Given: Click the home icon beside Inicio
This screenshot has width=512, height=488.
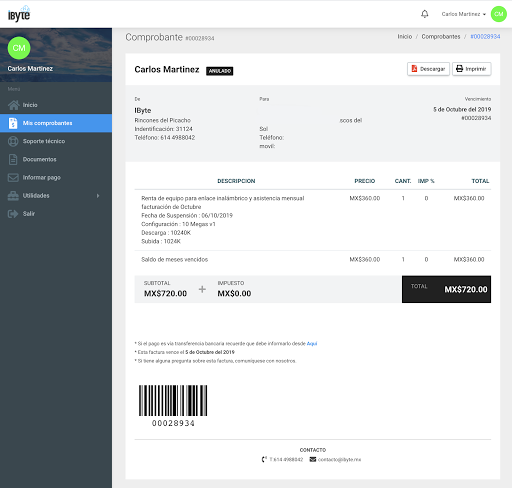Looking at the screenshot, I should (x=13, y=105).
